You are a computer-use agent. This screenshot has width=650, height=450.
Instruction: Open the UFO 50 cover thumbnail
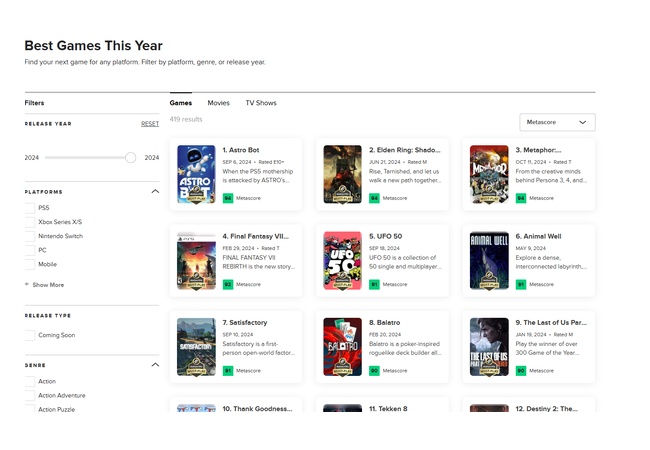(x=342, y=260)
